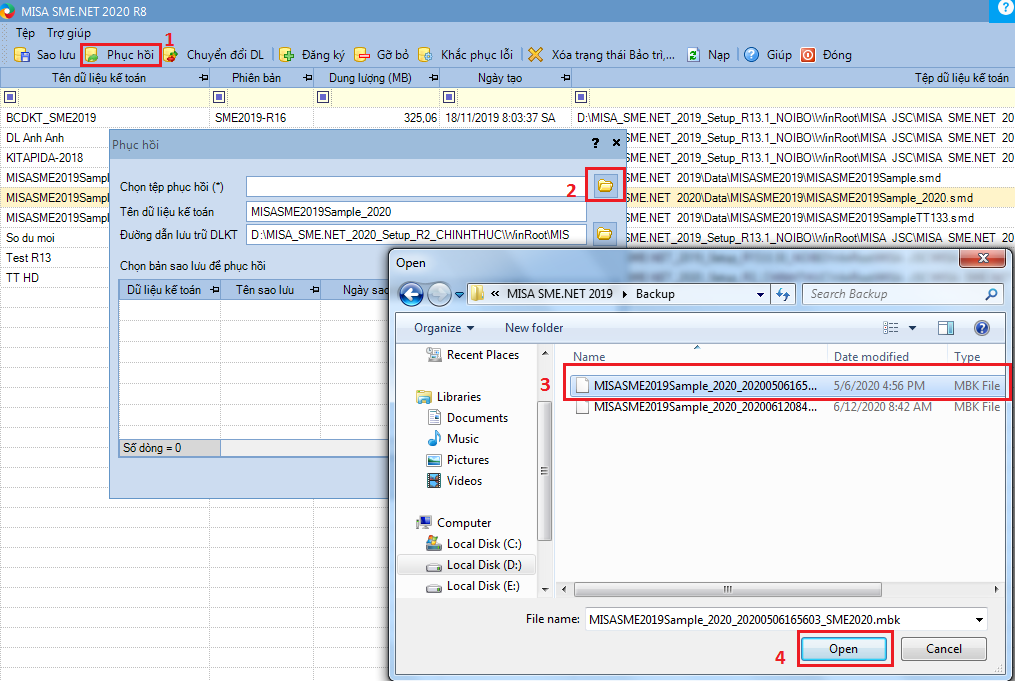1015x681 pixels.
Task: Expand the address bar path dropdown
Action: [760, 295]
